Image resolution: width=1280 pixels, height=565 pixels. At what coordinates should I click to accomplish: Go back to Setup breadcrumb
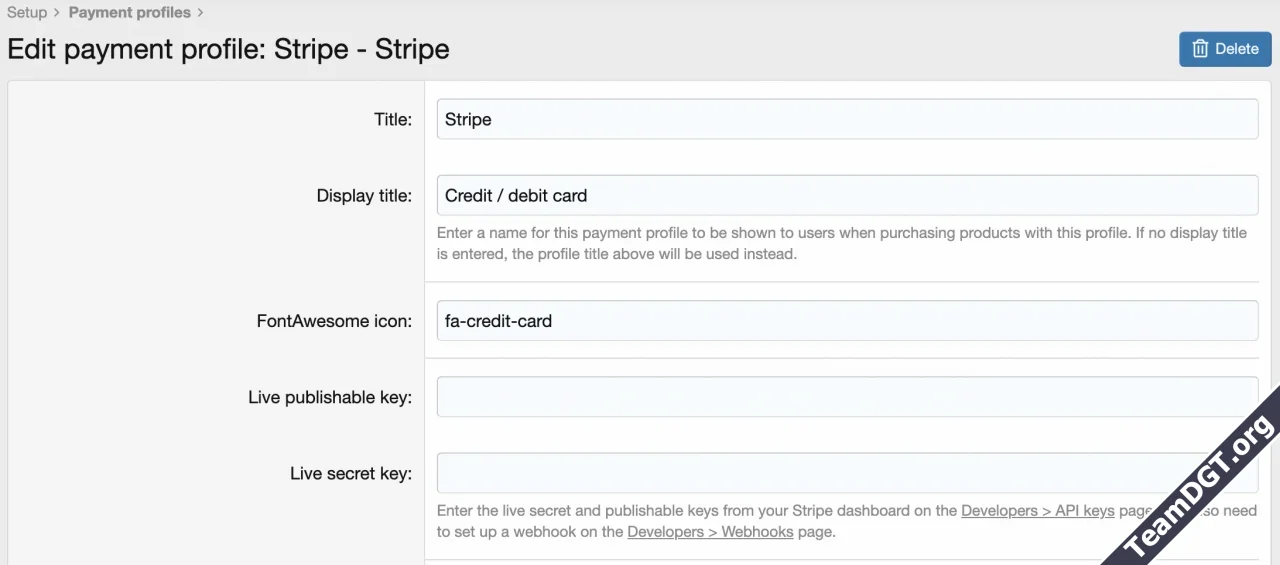point(27,13)
